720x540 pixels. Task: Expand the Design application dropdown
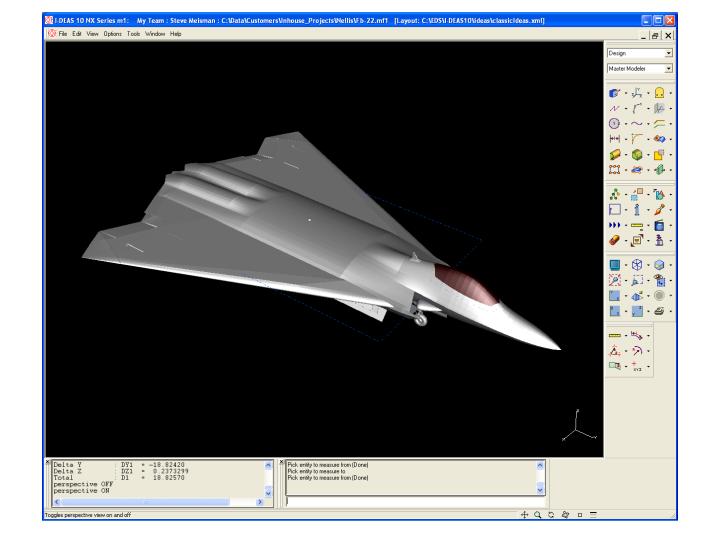[669, 53]
